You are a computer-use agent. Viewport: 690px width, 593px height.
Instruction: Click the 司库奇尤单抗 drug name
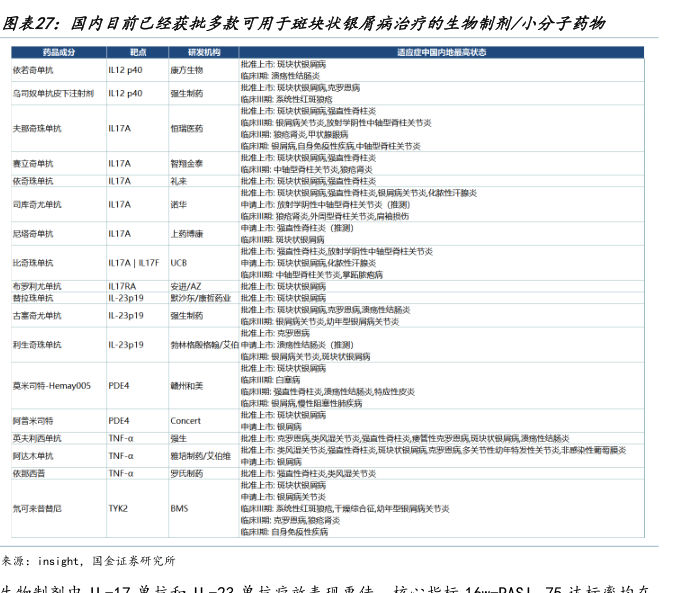coord(37,204)
